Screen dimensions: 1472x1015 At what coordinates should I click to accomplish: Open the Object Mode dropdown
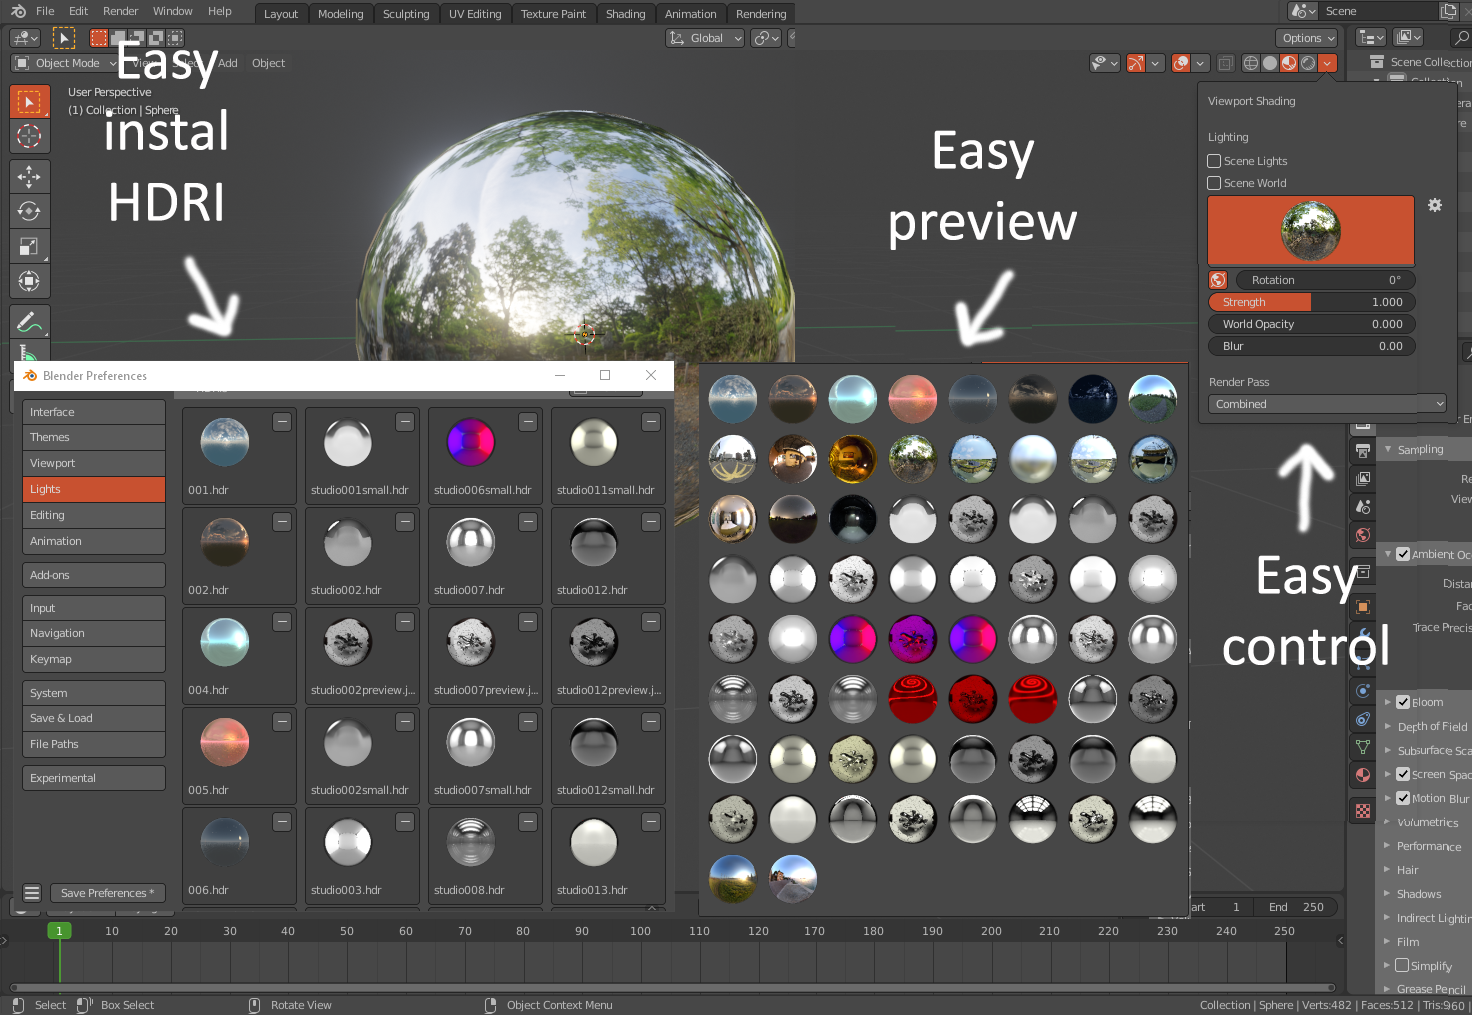65,63
